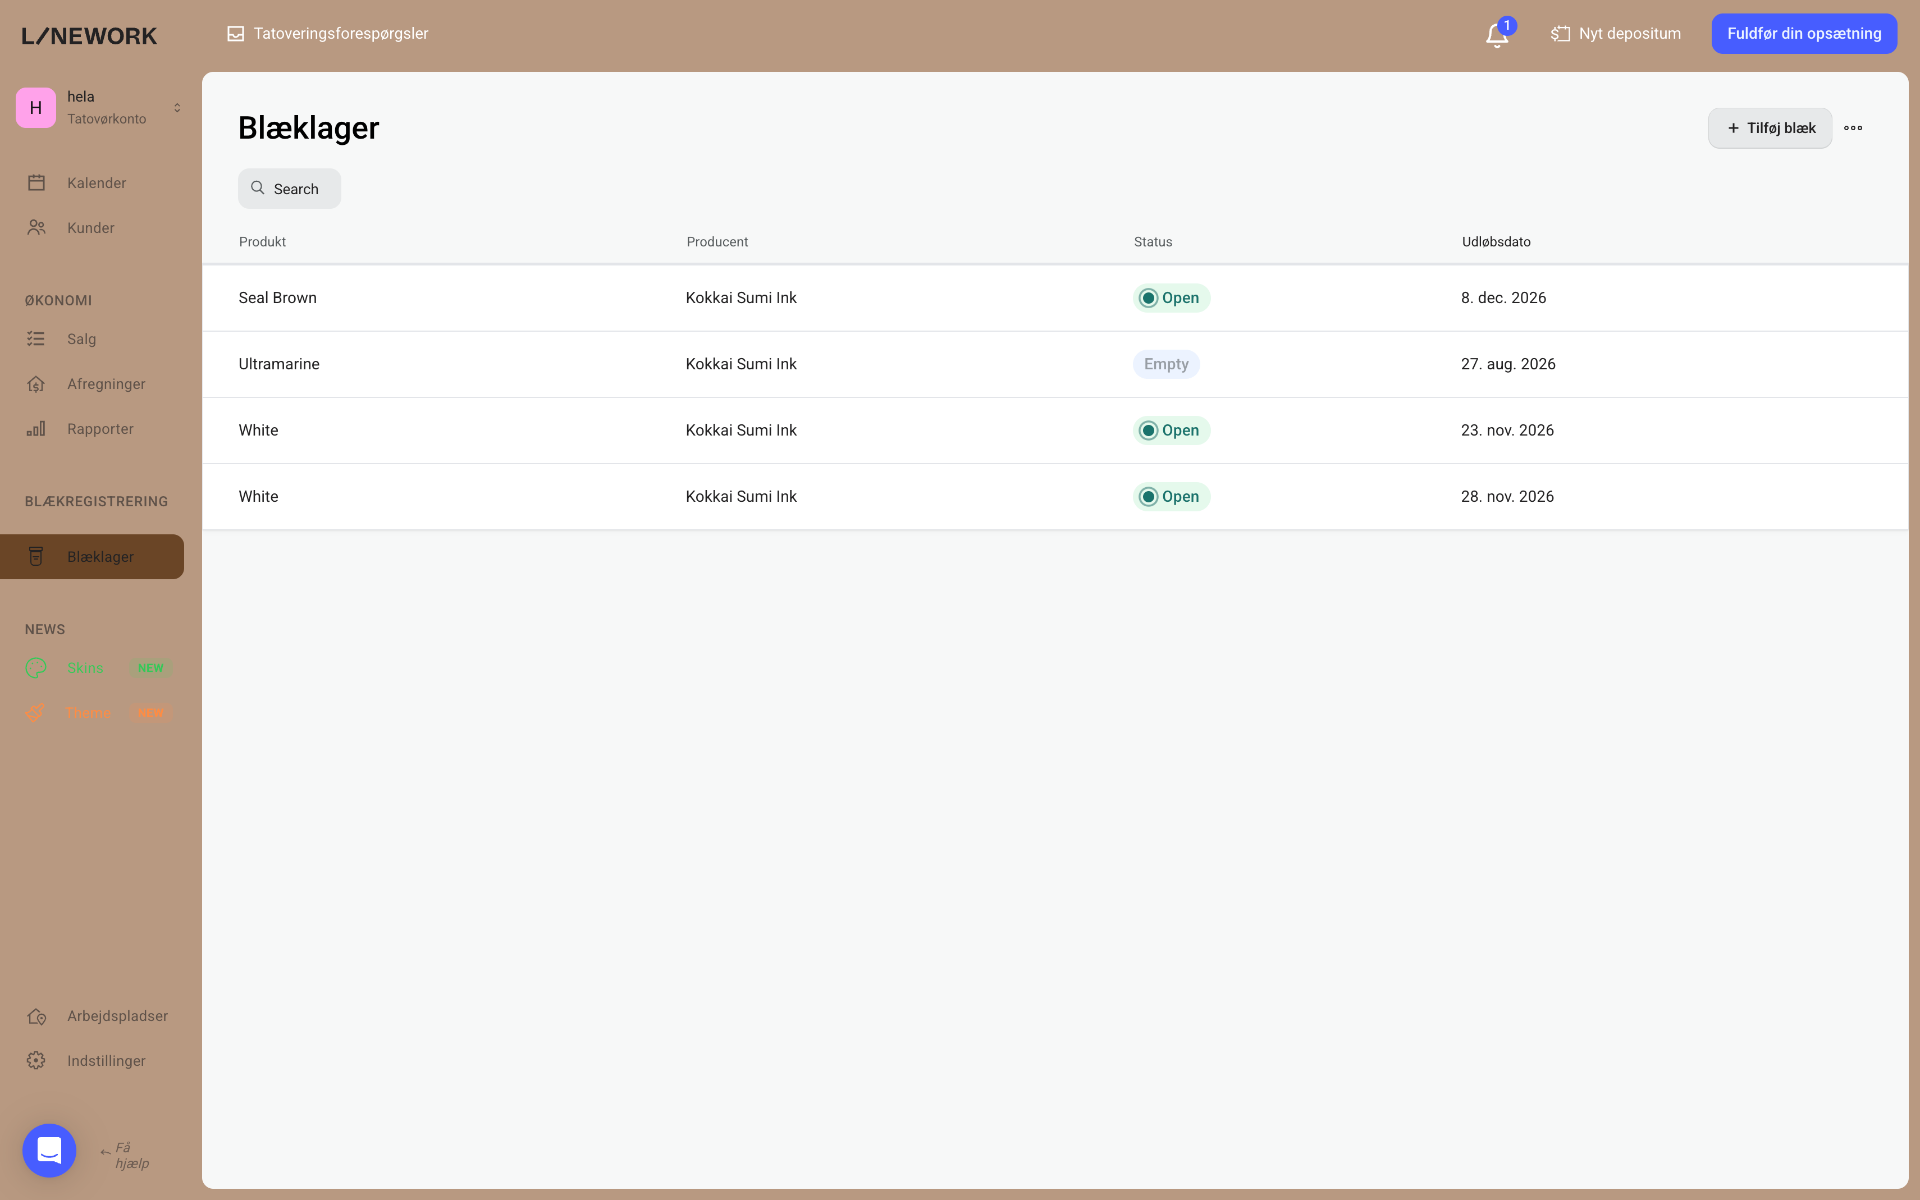
Task: Click the Search input field
Action: 289,188
